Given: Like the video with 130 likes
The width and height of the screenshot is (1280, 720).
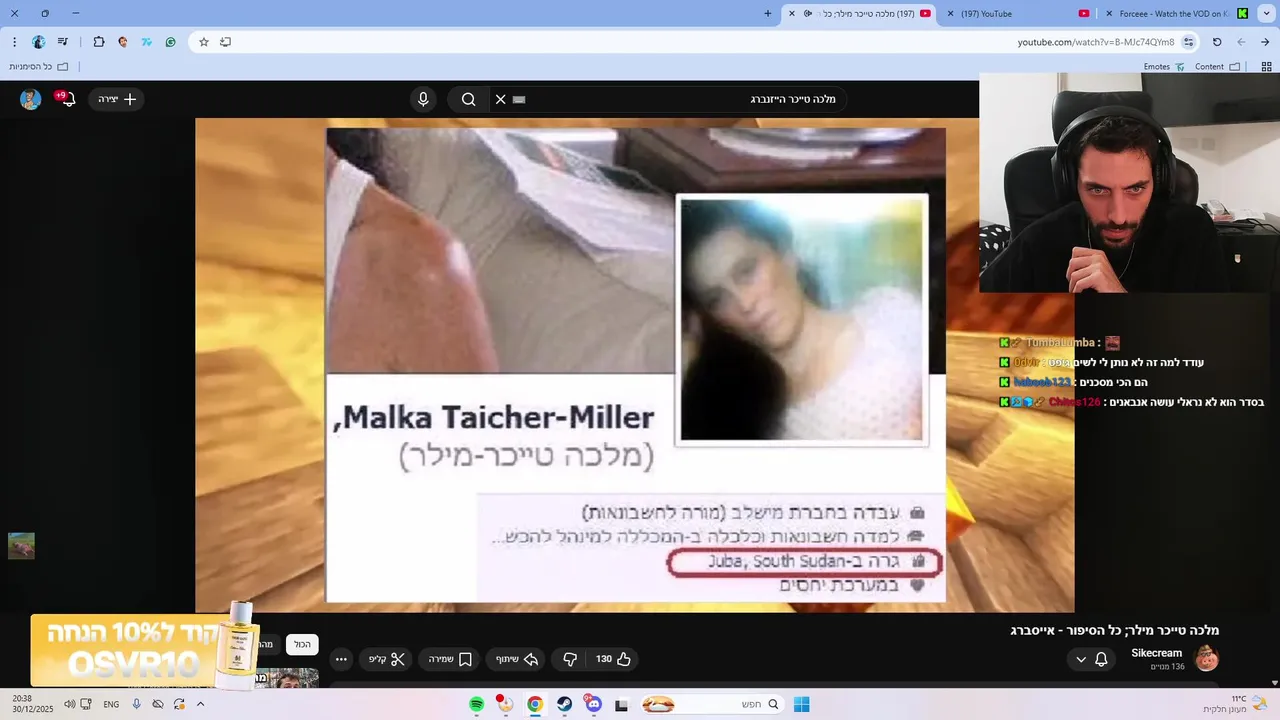Looking at the screenshot, I should 613,659.
